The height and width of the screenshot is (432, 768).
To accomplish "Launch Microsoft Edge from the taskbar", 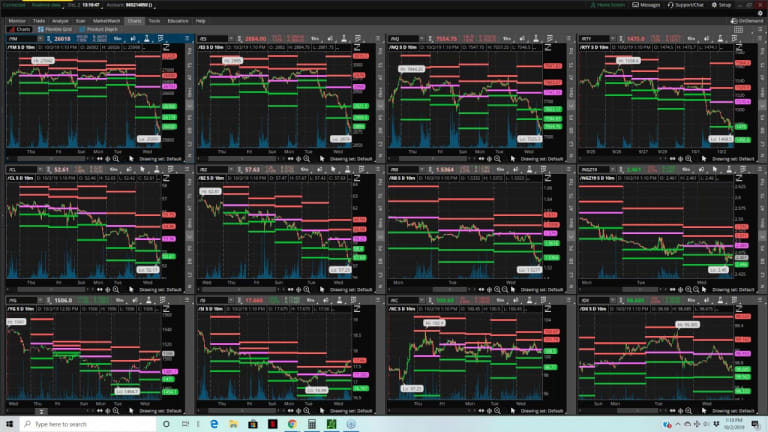I will click(x=214, y=424).
